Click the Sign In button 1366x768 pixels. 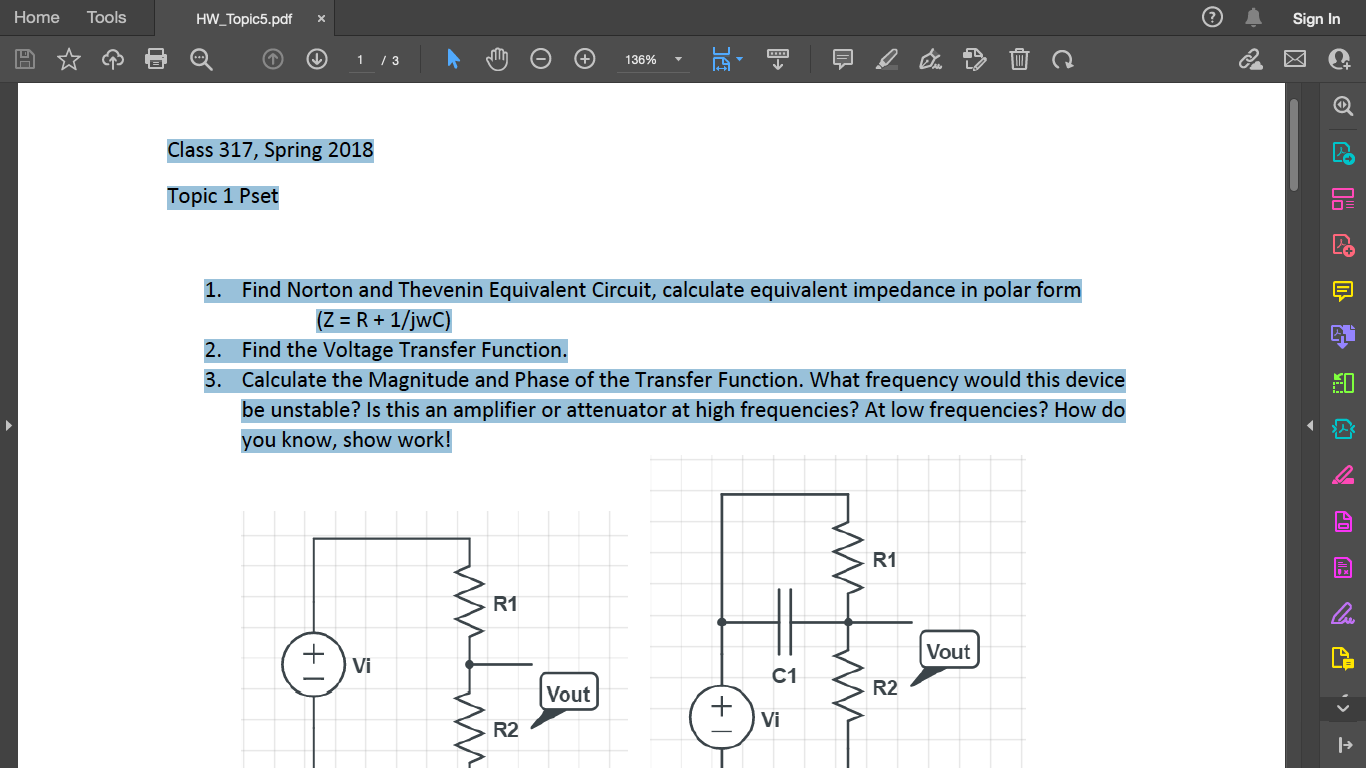click(x=1316, y=18)
